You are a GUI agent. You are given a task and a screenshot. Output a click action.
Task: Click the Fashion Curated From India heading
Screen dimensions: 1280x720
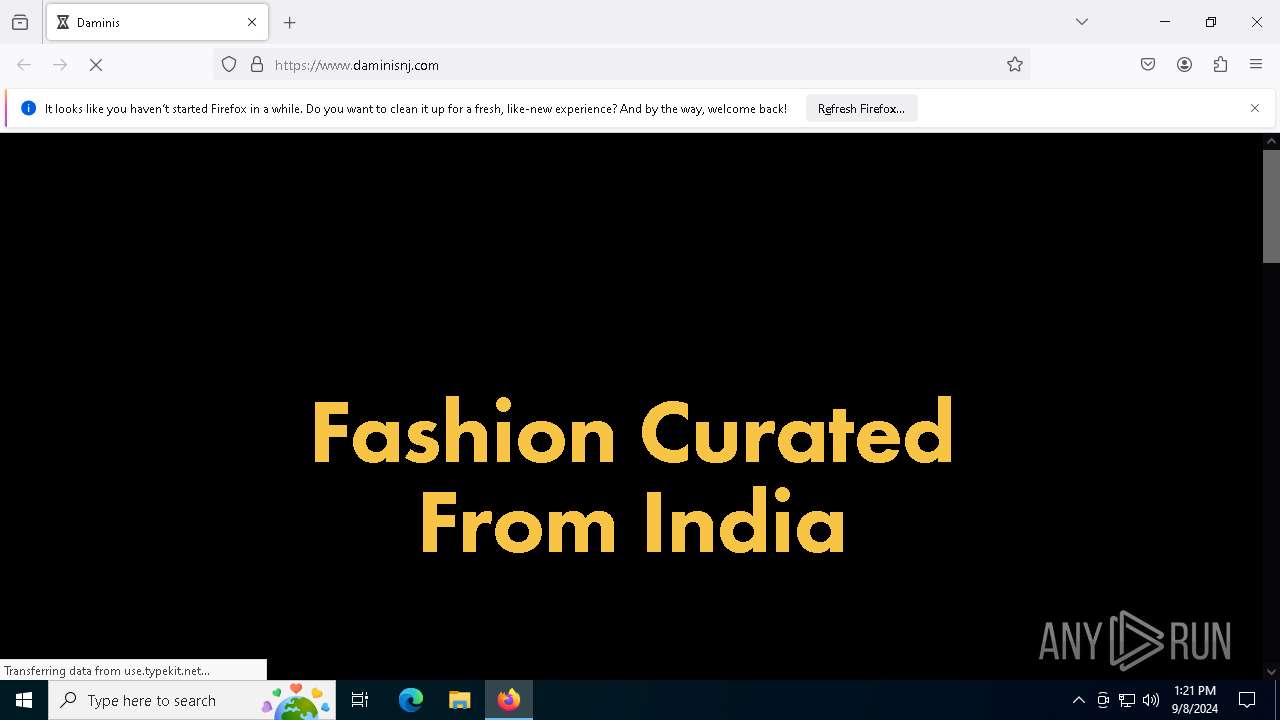tap(632, 476)
